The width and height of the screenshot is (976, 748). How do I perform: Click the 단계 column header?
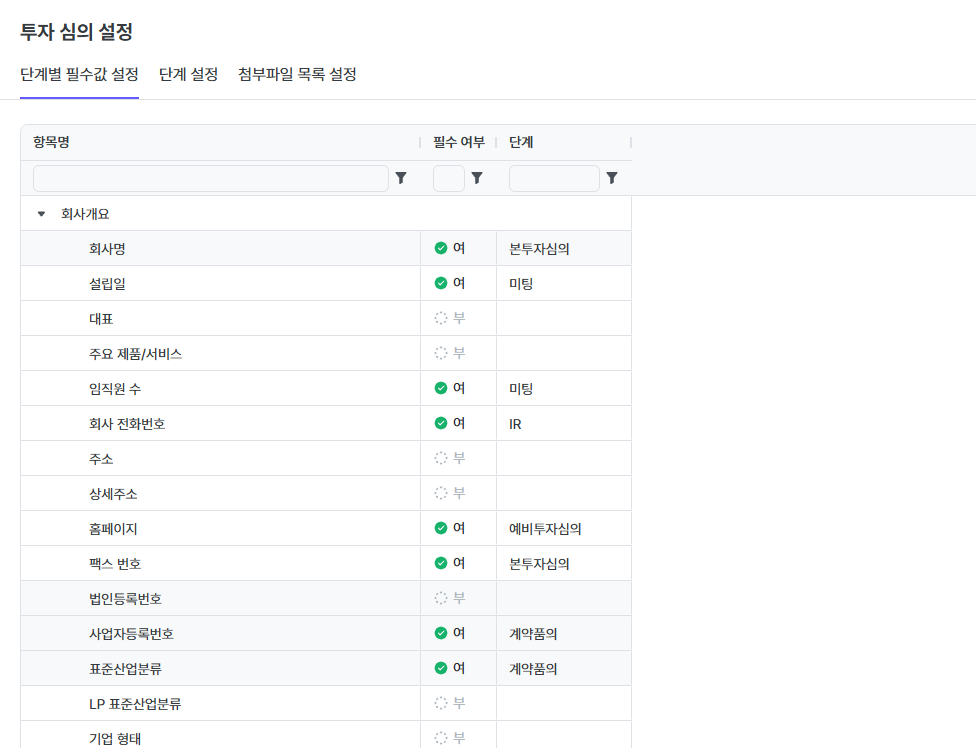coord(521,143)
